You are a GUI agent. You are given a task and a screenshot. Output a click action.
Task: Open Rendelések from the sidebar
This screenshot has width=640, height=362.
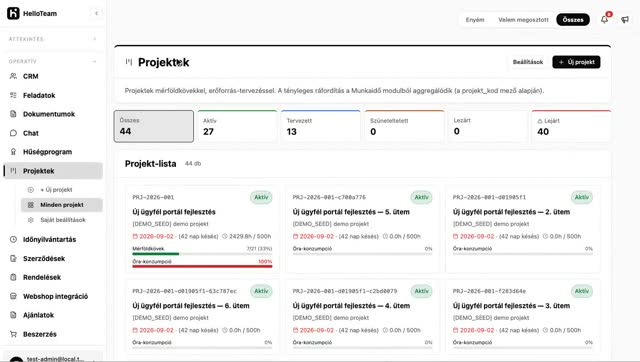[53, 277]
